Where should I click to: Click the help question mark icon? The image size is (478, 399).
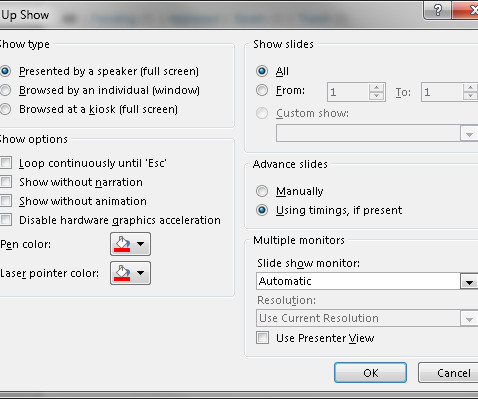click(x=437, y=10)
